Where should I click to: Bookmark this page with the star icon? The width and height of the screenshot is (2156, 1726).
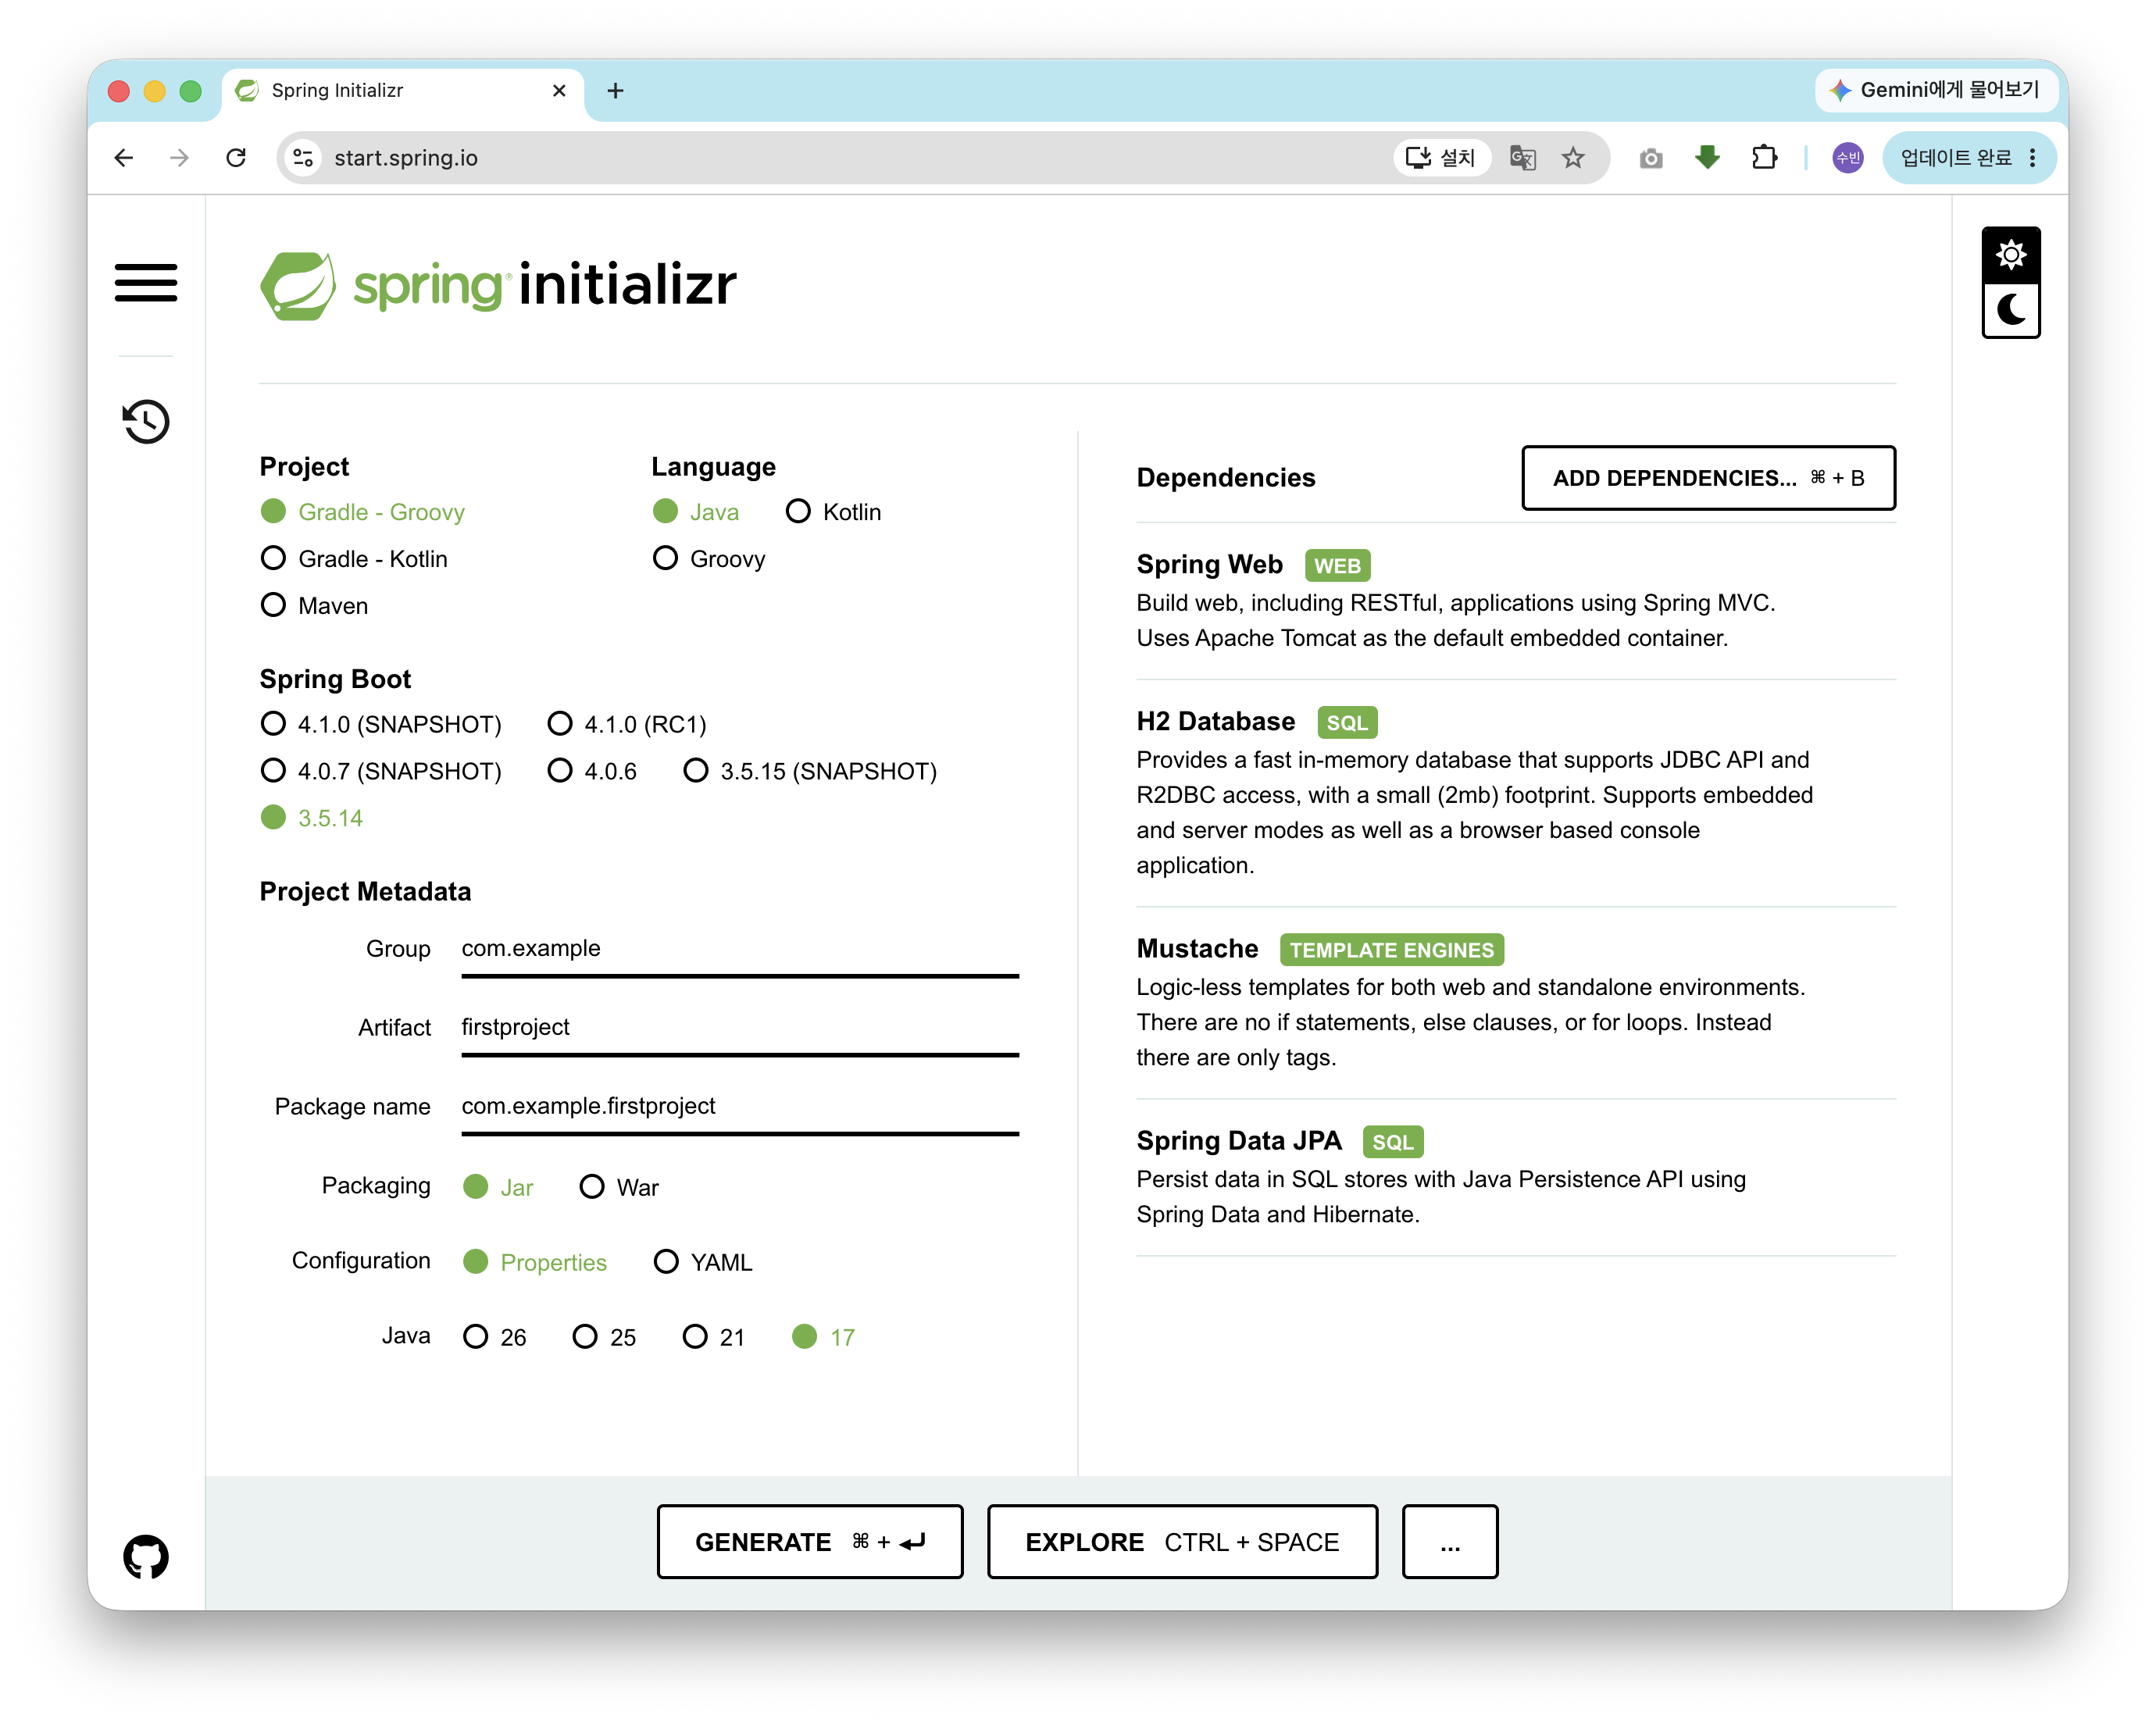1573,158
